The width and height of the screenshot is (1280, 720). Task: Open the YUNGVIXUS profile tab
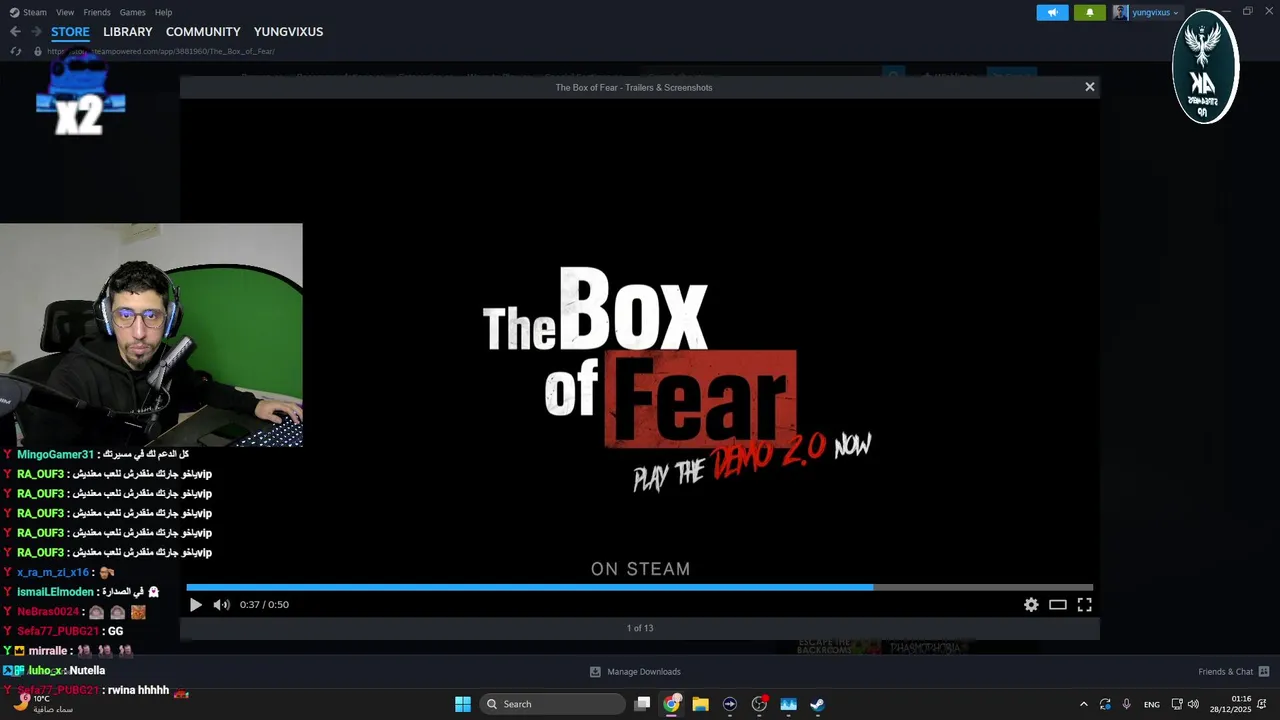click(x=288, y=32)
